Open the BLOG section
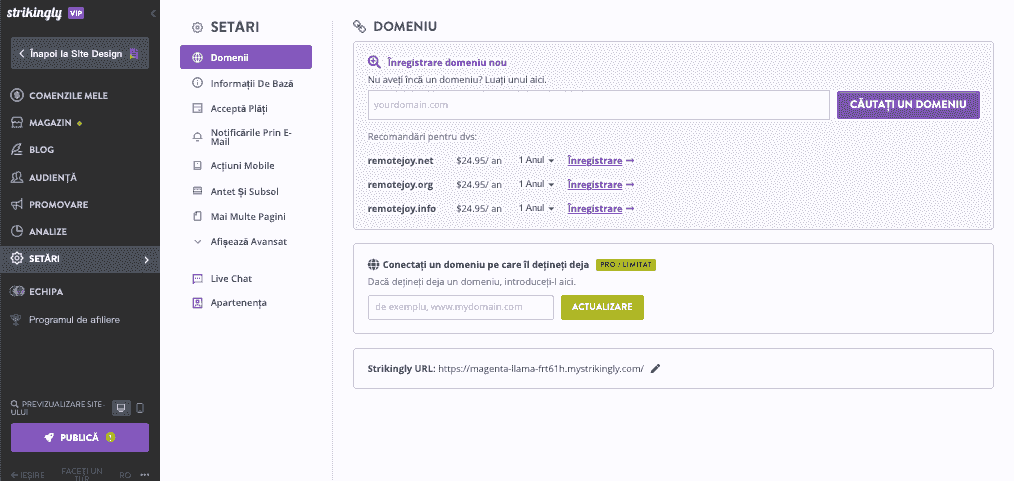The width and height of the screenshot is (1014, 481). [41, 149]
